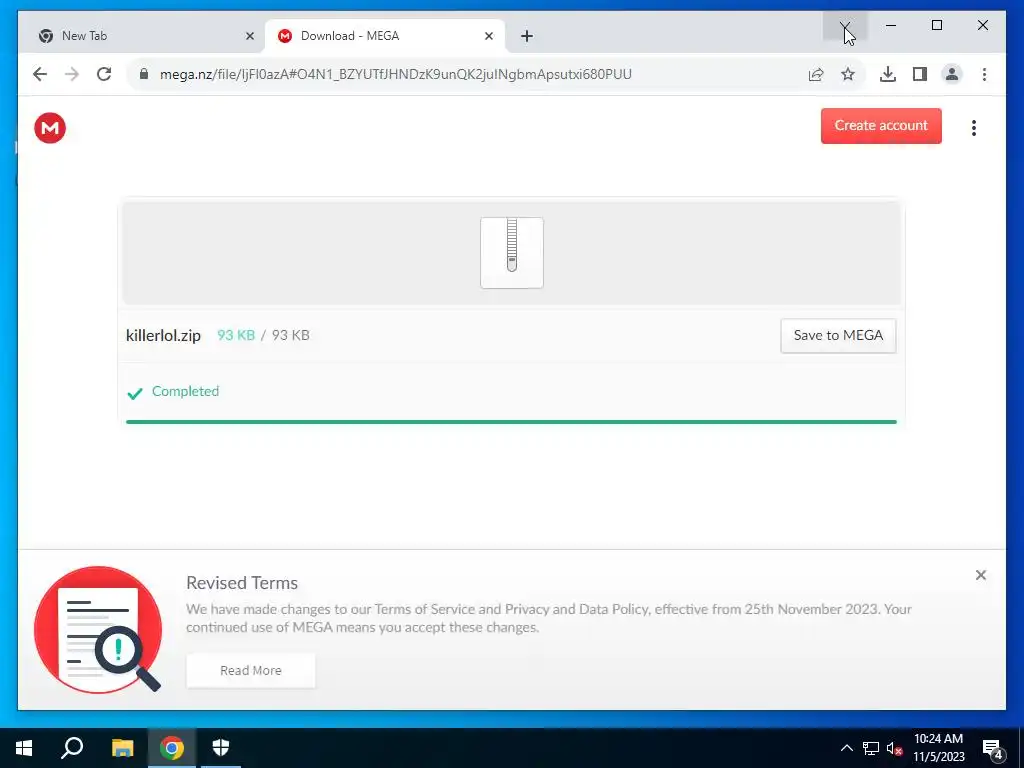Image resolution: width=1024 pixels, height=768 pixels.
Task: Open MEGA page three-dot menu
Action: [974, 128]
